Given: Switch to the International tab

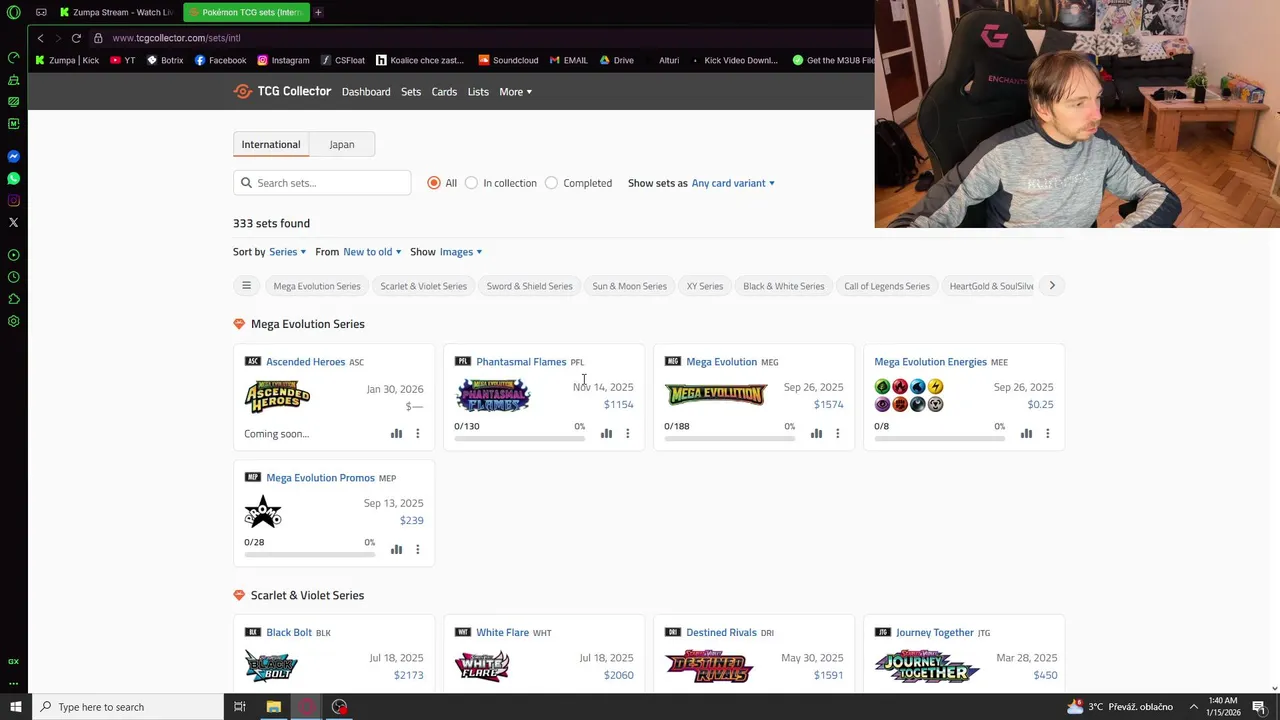Looking at the screenshot, I should tap(271, 144).
